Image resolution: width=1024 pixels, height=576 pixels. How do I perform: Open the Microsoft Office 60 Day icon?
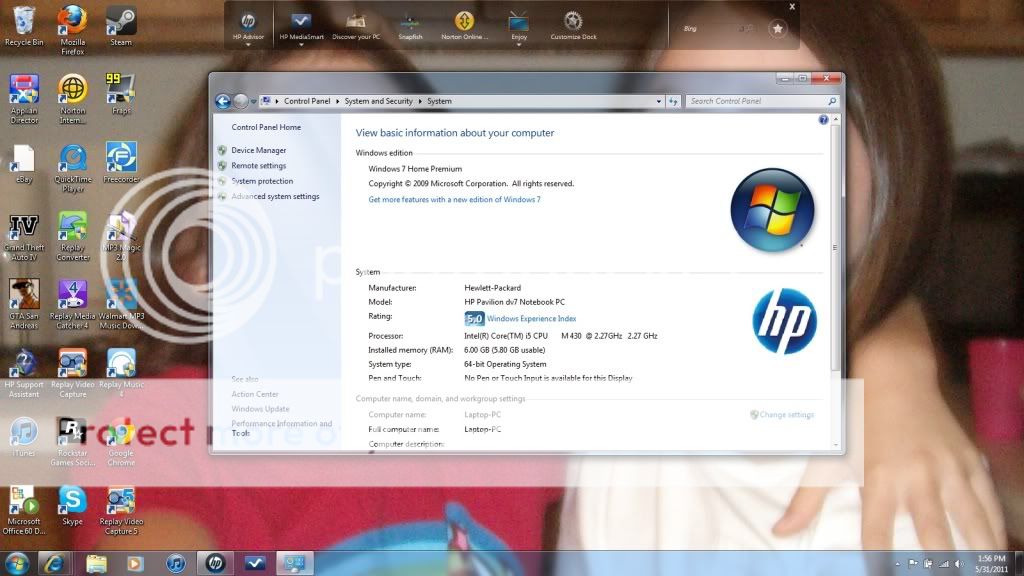coord(24,511)
